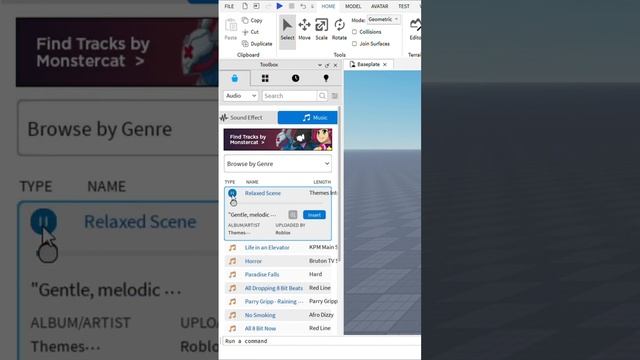Undo the last action using the undo arrow

pyautogui.click(x=303, y=6)
